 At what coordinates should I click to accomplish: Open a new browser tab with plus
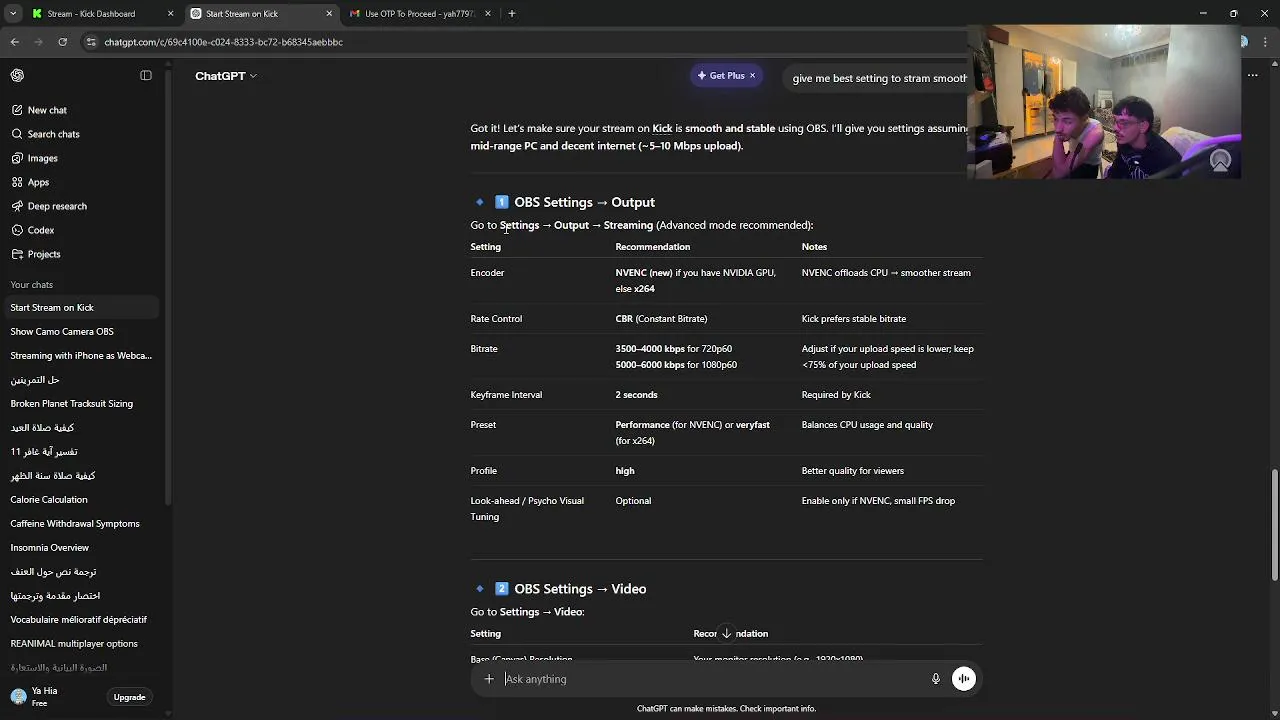(512, 14)
